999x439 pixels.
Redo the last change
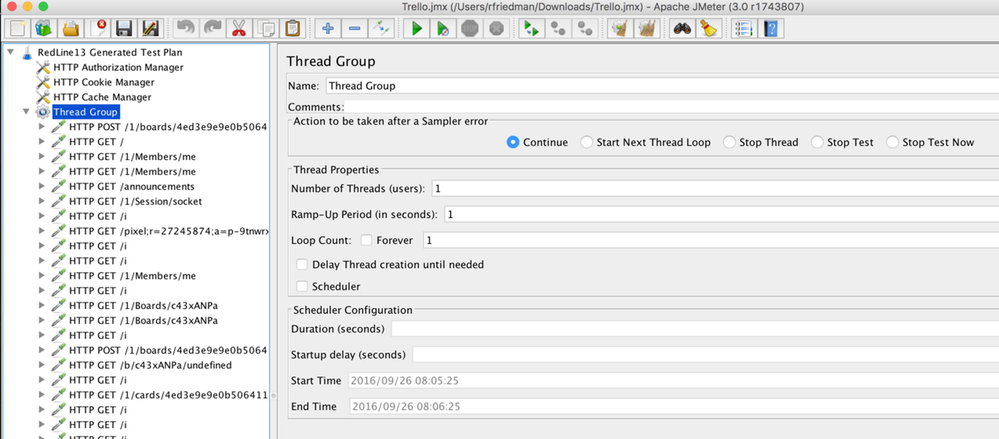coord(212,29)
